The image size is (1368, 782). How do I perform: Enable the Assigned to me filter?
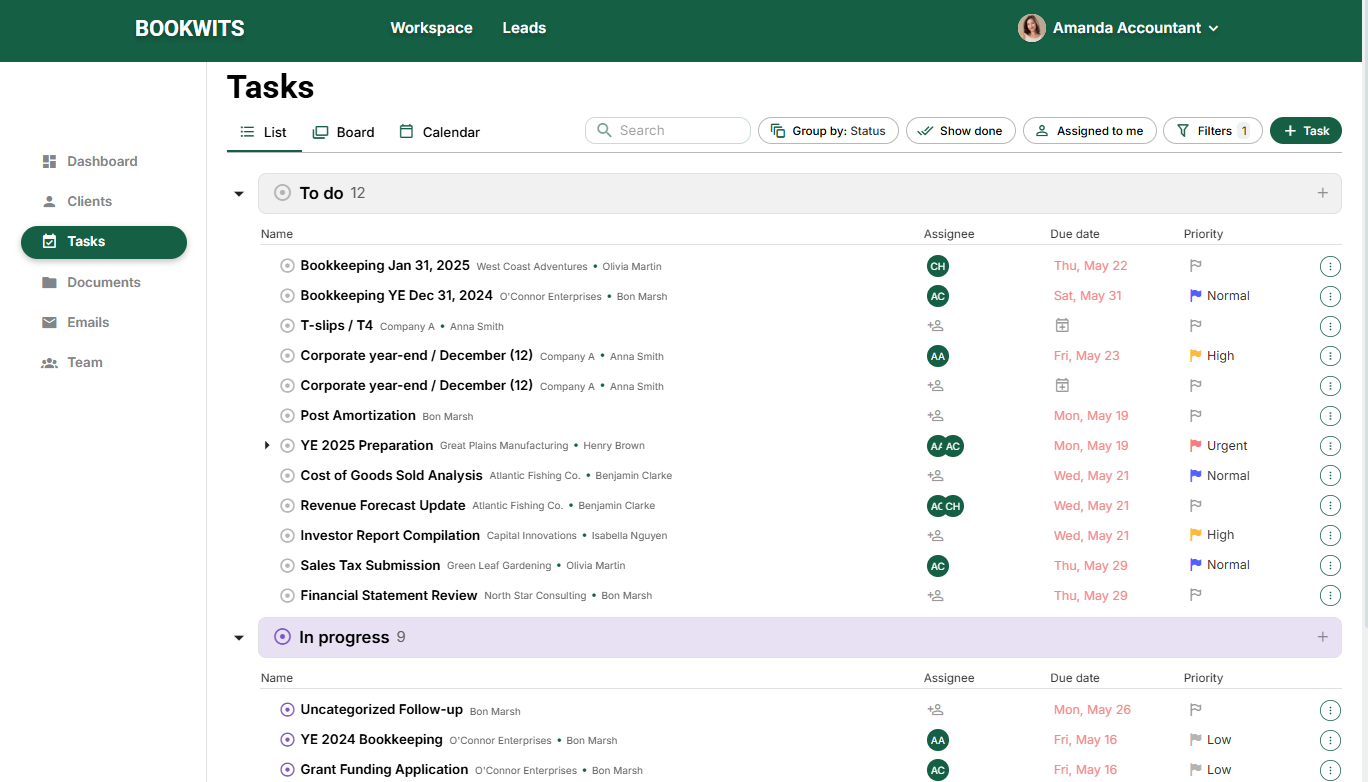coord(1089,130)
